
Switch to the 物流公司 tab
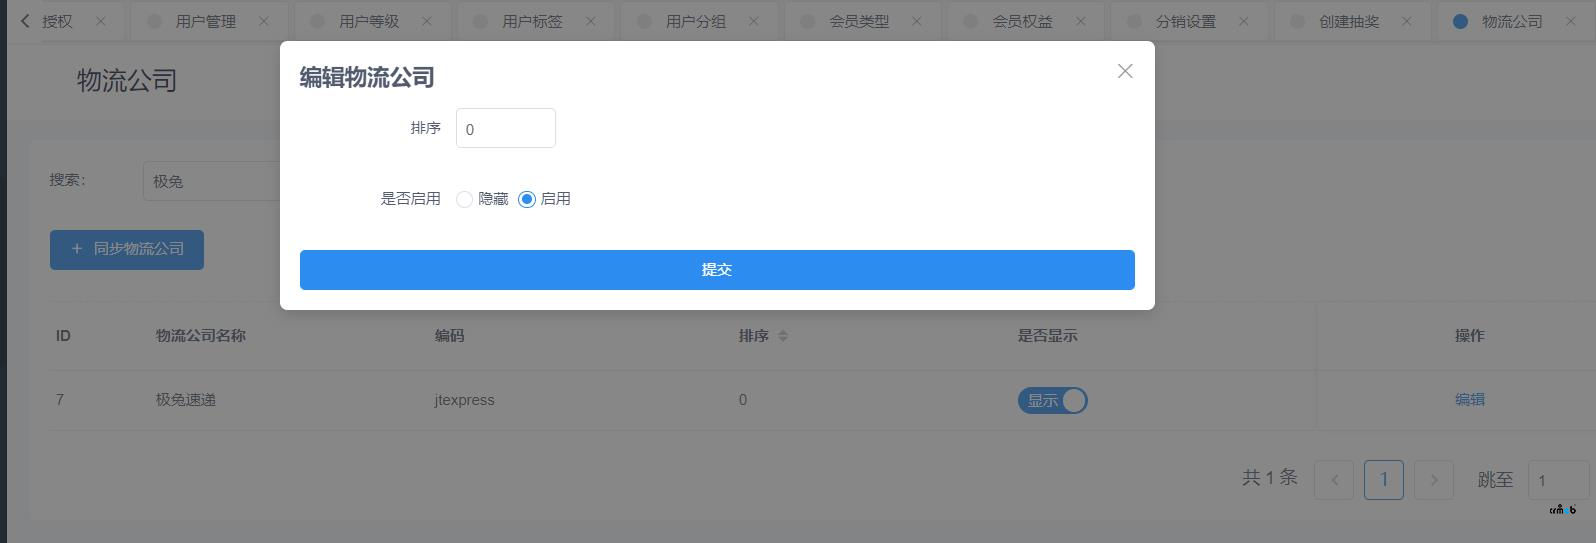[x=1512, y=21]
